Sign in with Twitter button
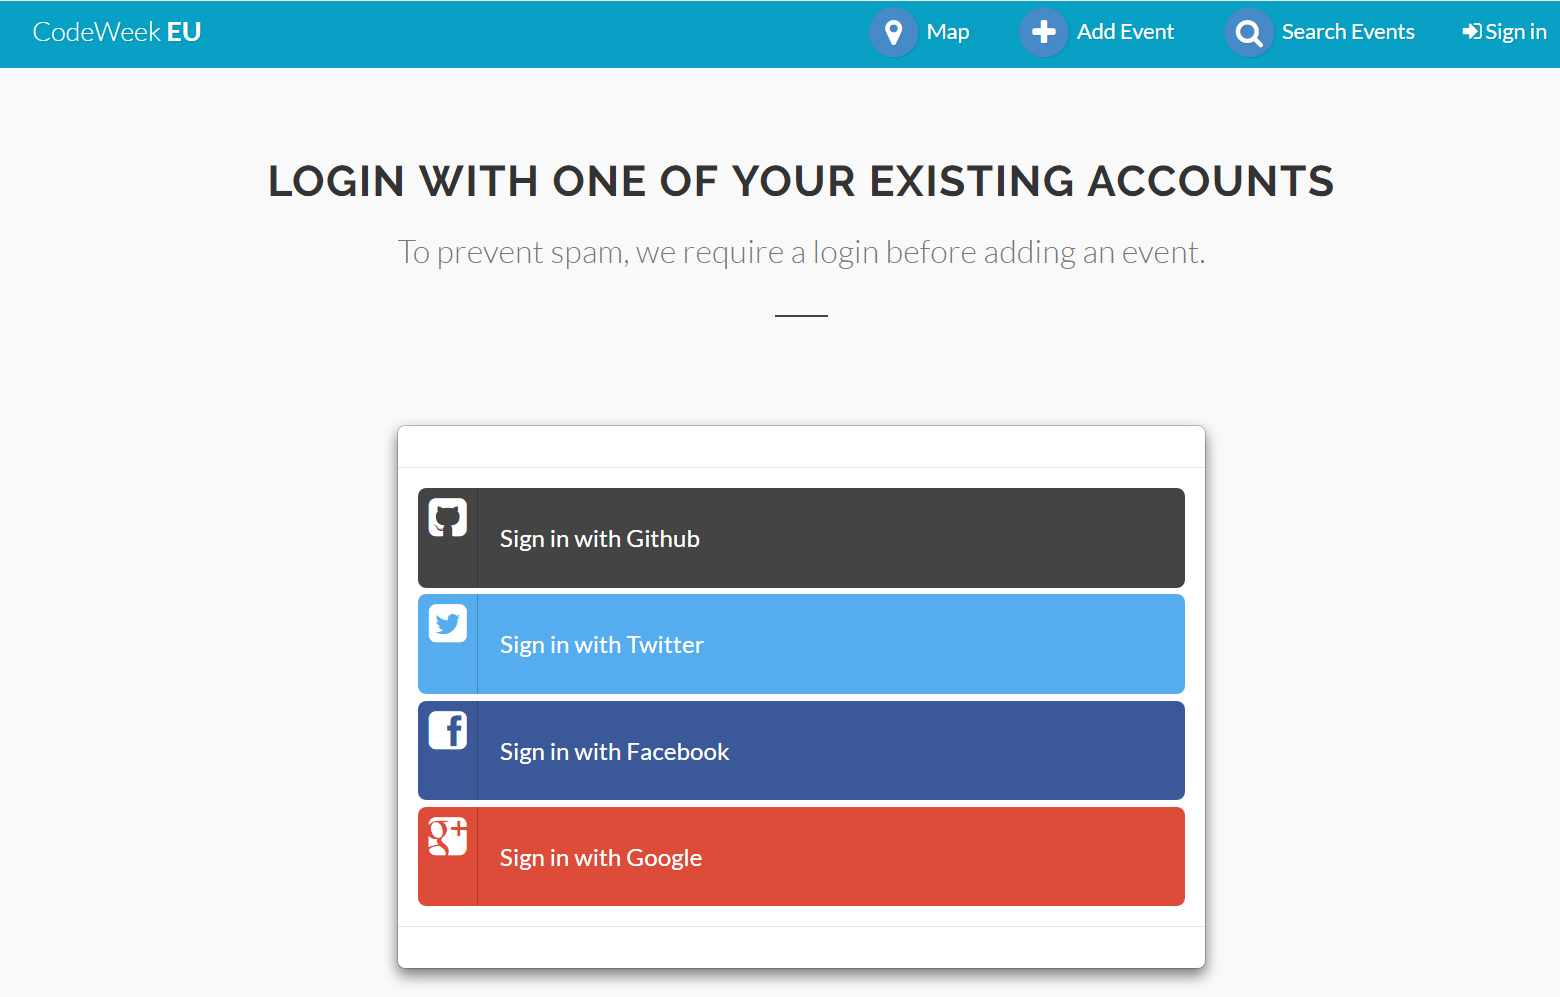This screenshot has width=1560, height=997. (801, 644)
